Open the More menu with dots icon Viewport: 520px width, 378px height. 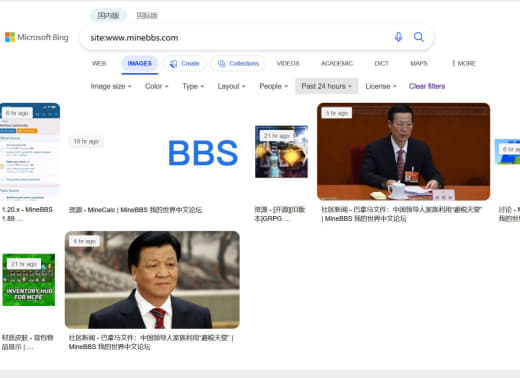(x=464, y=63)
